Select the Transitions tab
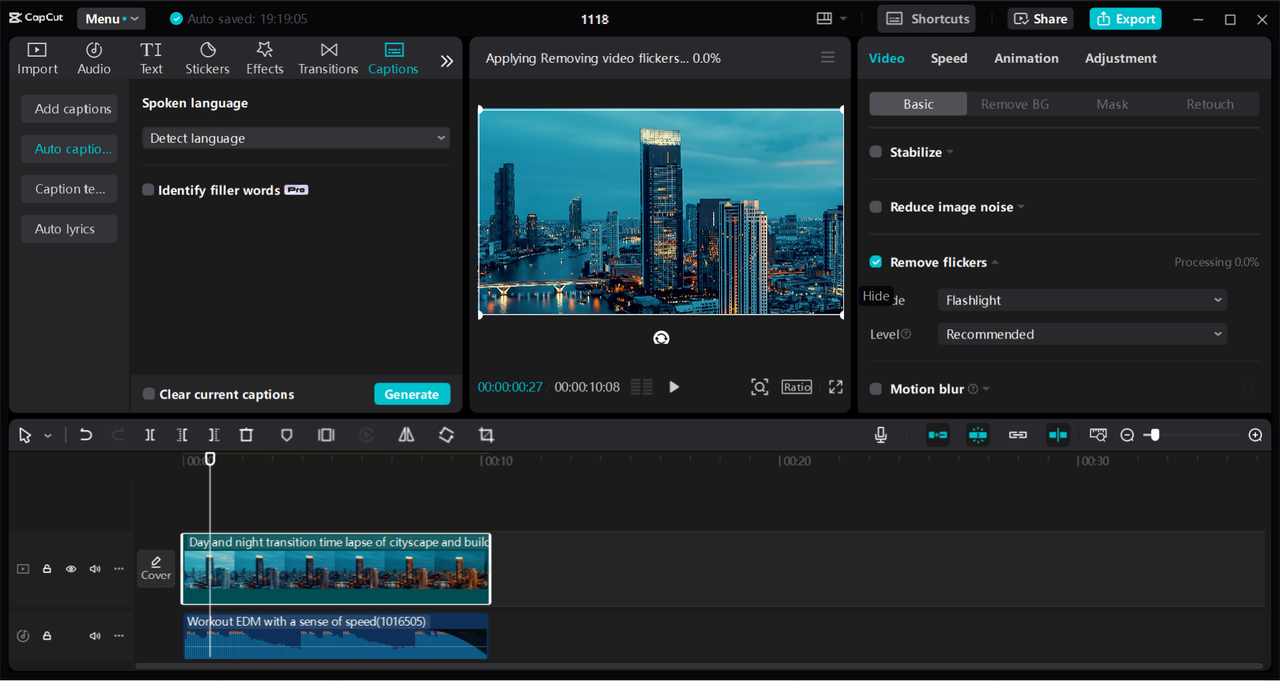The height and width of the screenshot is (681, 1280). 328,58
